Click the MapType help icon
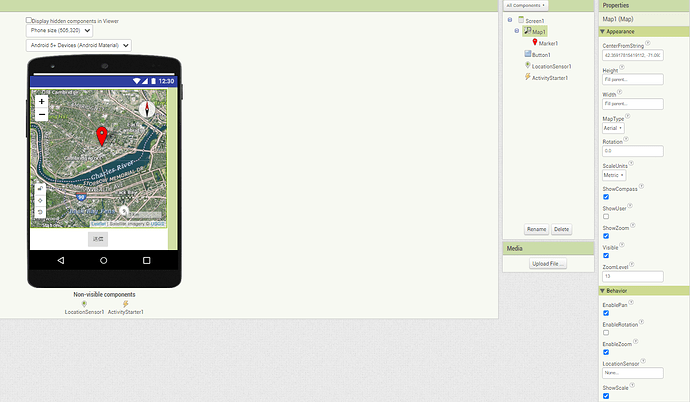This screenshot has width=690, height=402. click(x=628, y=116)
